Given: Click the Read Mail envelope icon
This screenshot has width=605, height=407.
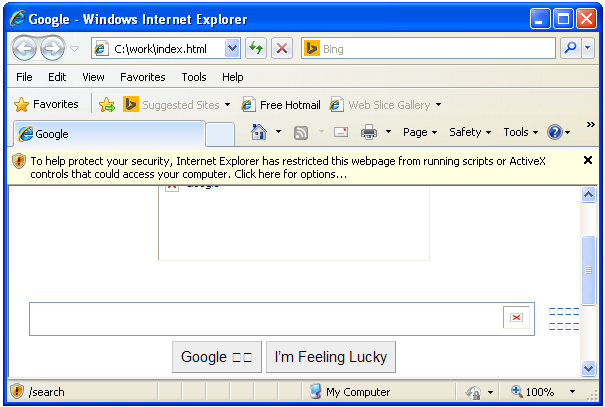Looking at the screenshot, I should [x=341, y=132].
